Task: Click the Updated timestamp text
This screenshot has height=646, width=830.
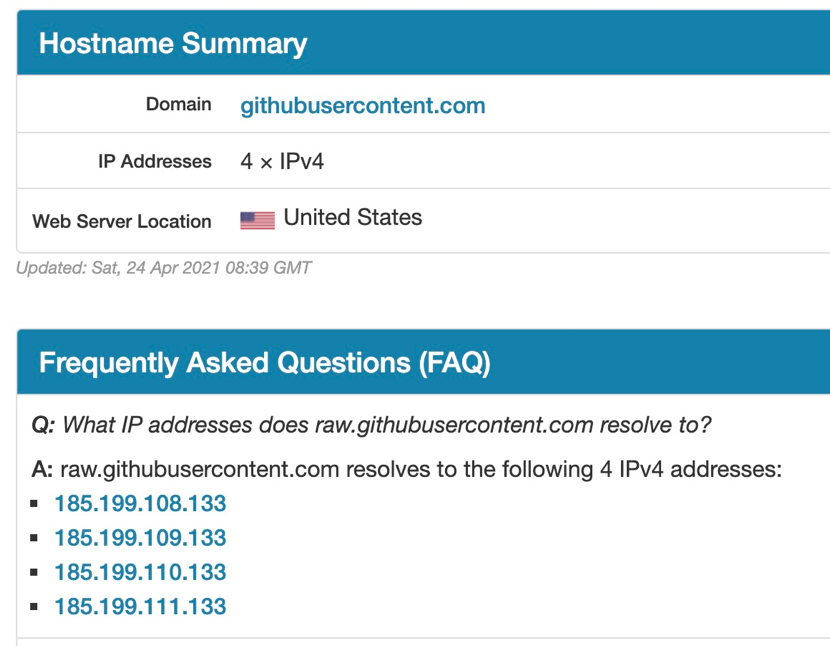Action: coord(164,267)
